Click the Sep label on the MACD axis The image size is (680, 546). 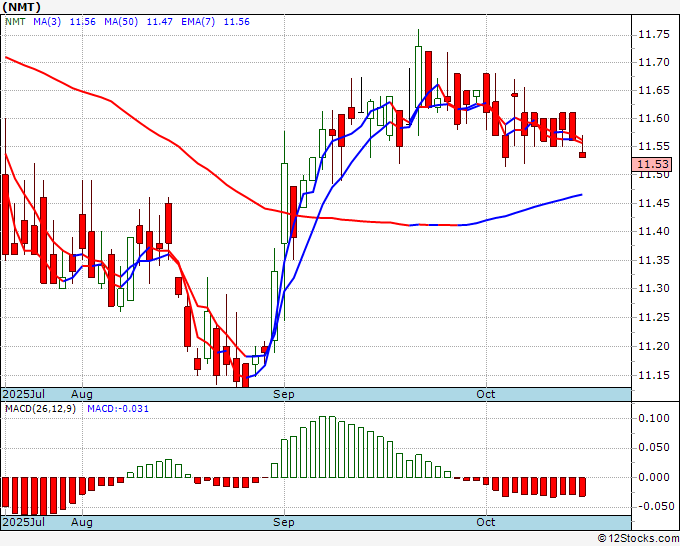tap(284, 522)
